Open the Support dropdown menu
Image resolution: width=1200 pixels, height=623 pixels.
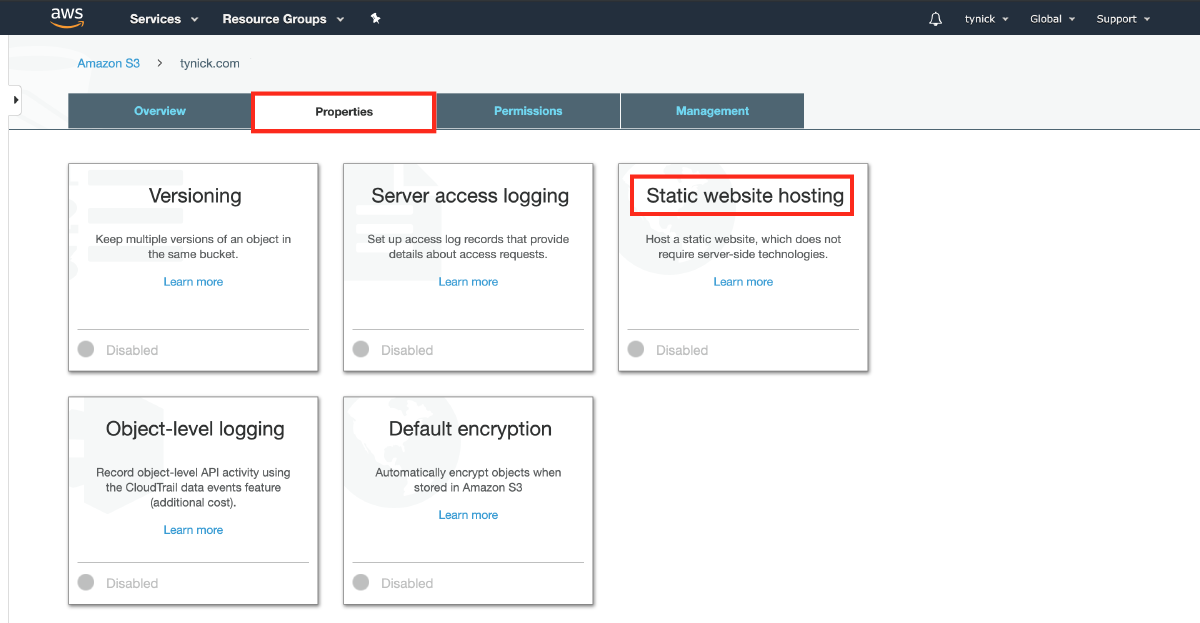pos(1123,19)
